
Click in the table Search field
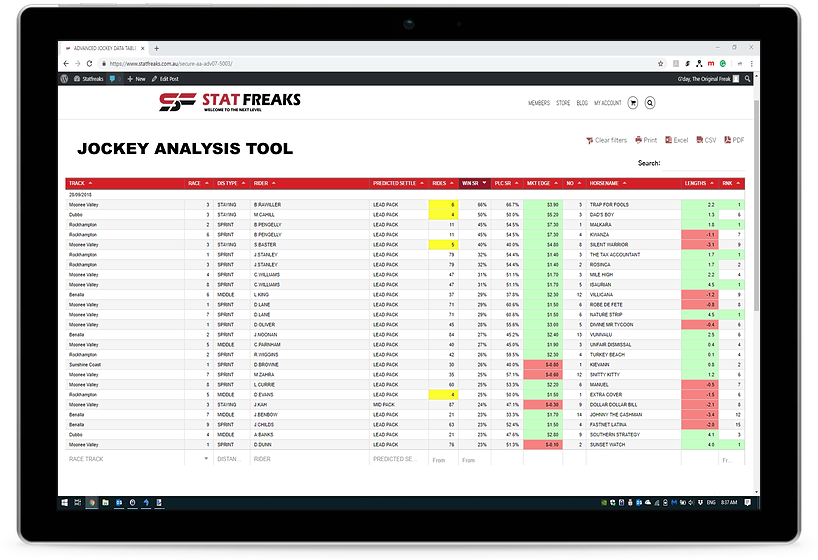click(703, 163)
